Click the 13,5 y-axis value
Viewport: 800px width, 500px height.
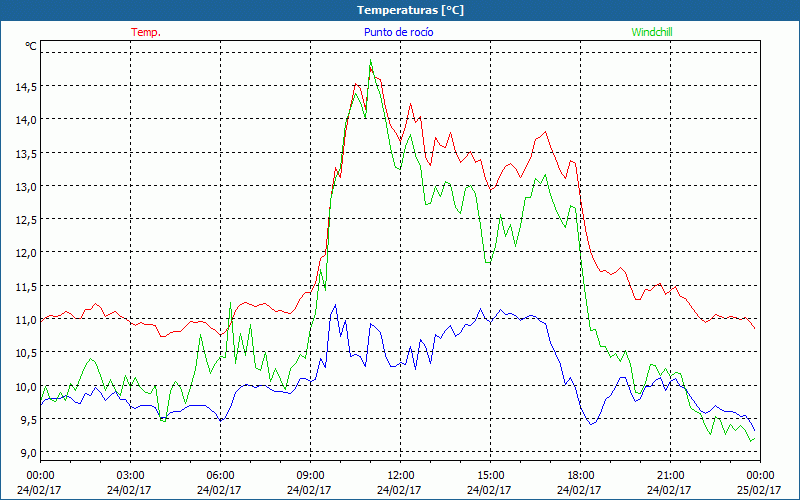click(26, 154)
